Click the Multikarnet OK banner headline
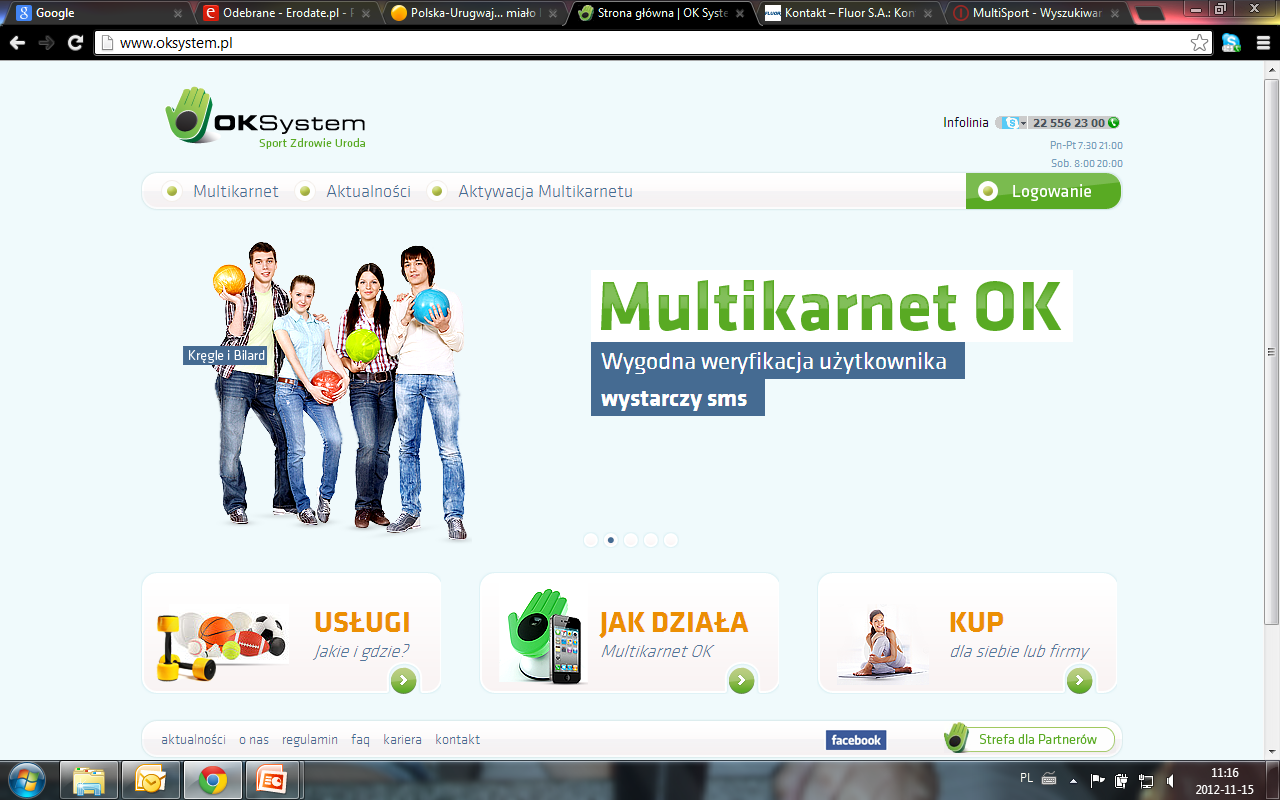The image size is (1280, 800). (831, 306)
